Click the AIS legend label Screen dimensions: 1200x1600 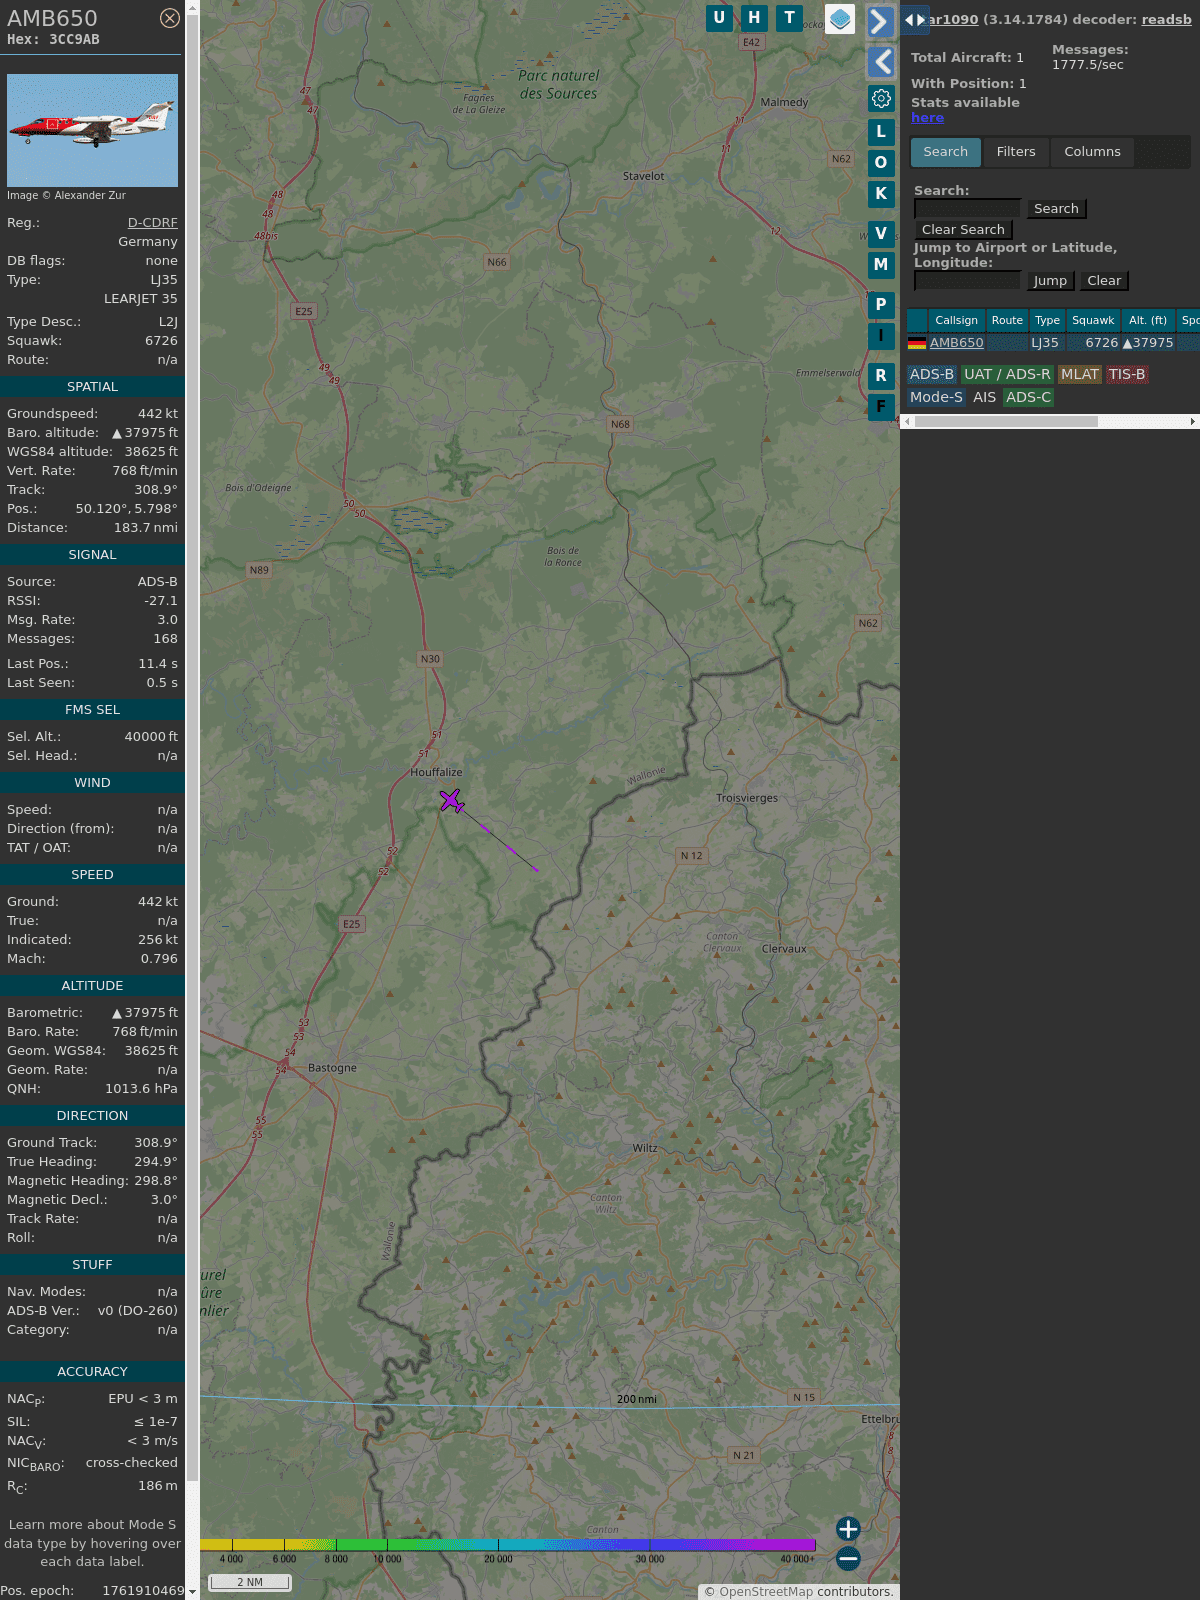pos(985,397)
